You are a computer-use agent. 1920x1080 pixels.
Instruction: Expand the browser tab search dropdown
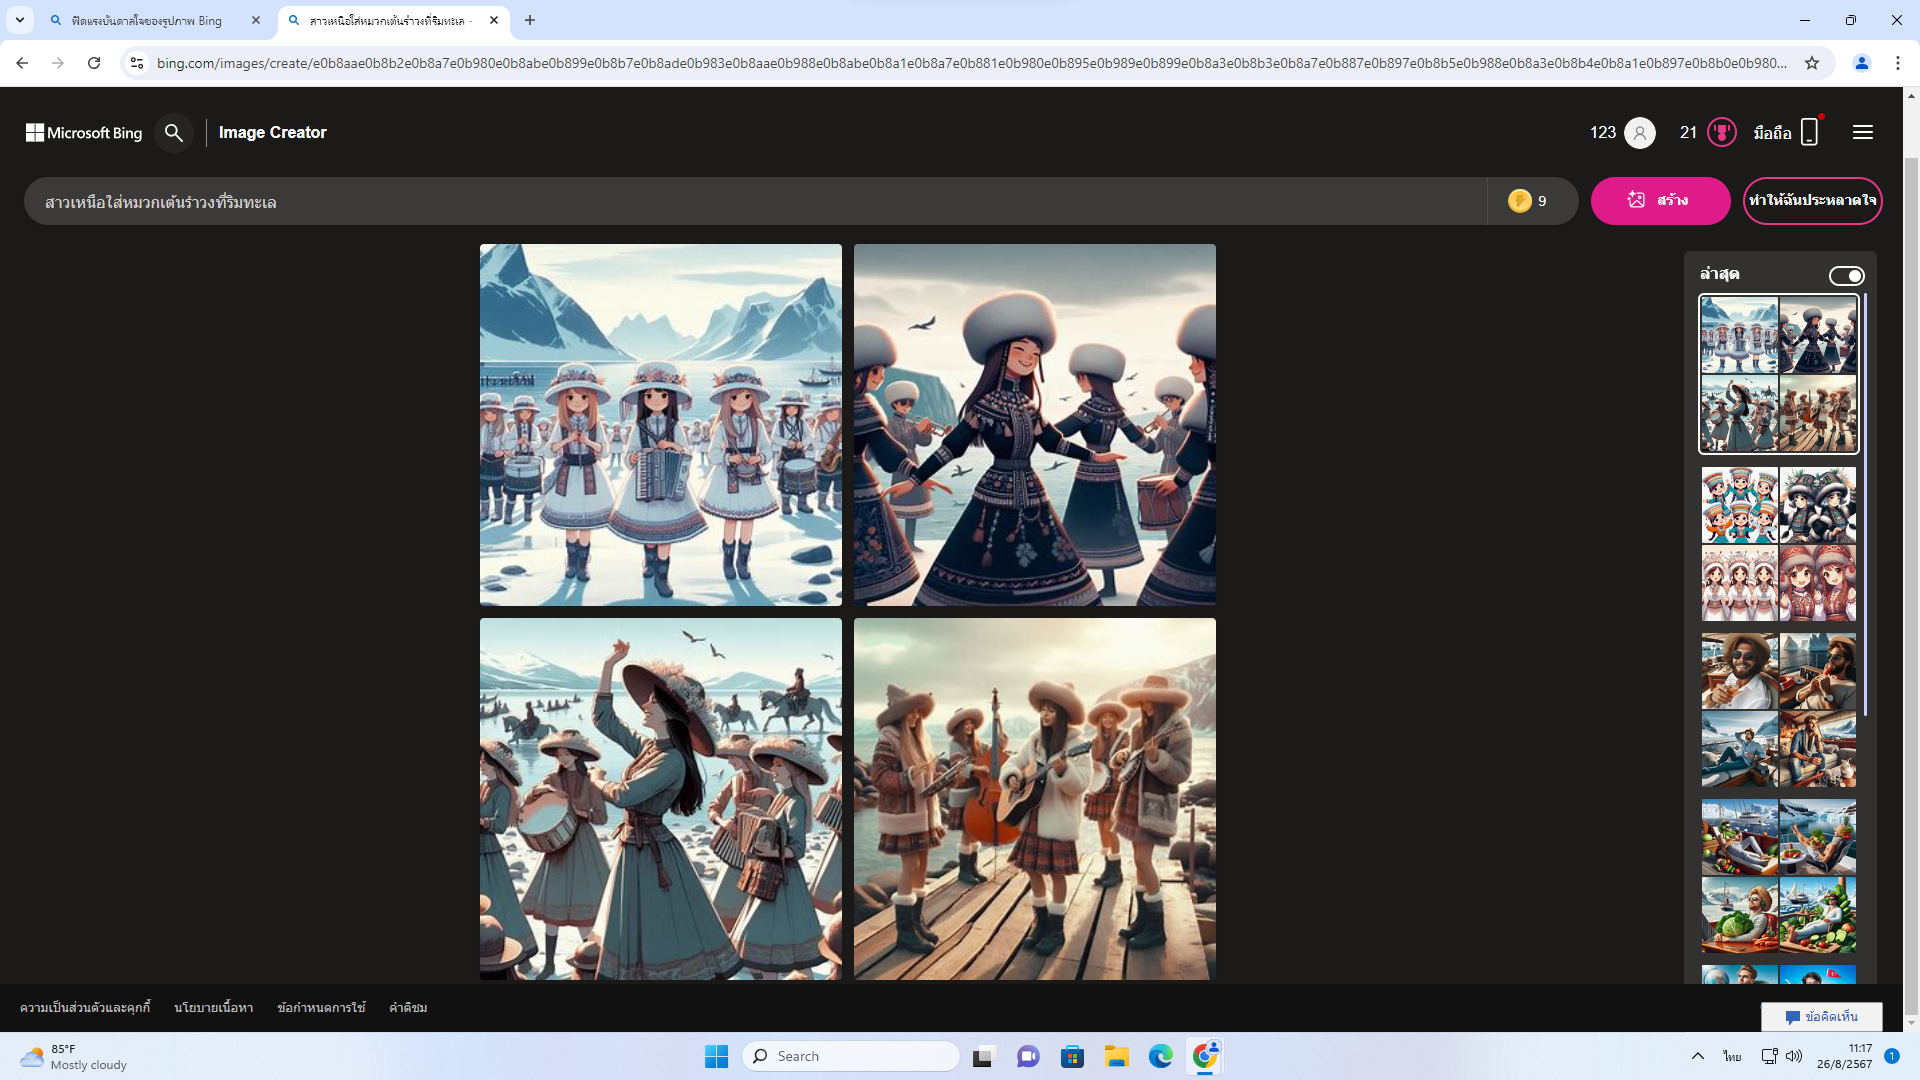coord(19,20)
